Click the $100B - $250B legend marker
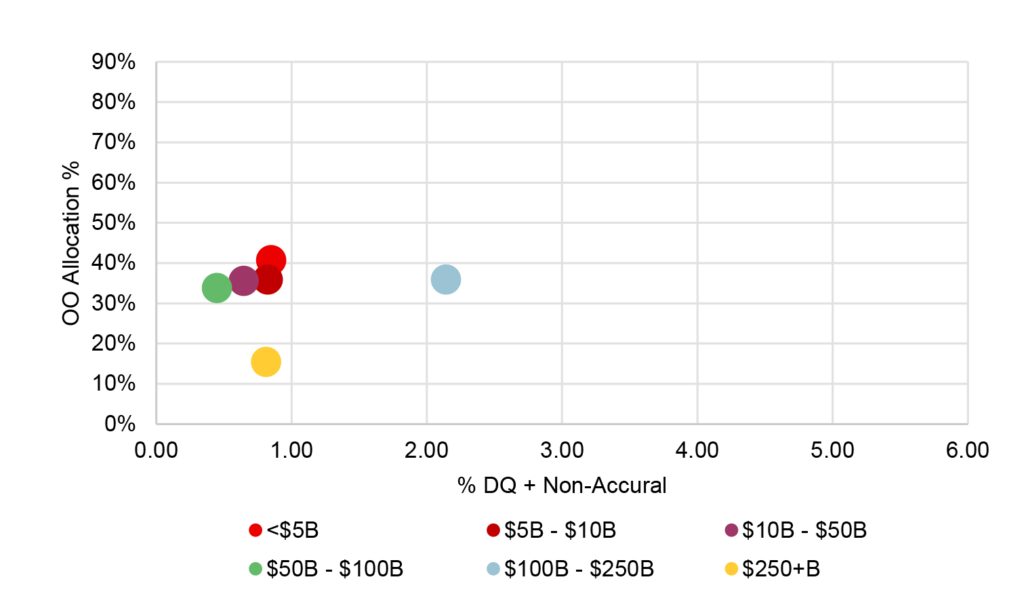Viewport: 1024px width, 611px height. coord(493,569)
